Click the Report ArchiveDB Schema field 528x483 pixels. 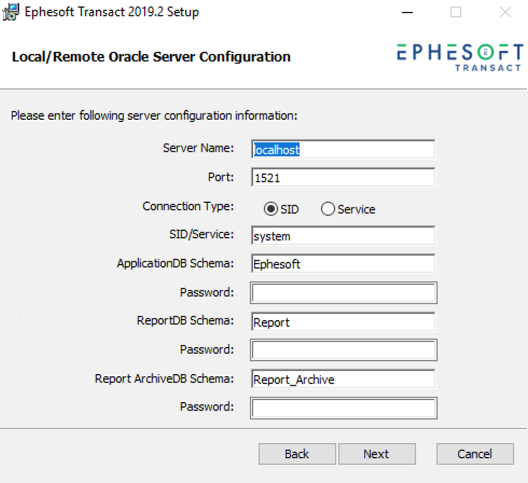343,379
